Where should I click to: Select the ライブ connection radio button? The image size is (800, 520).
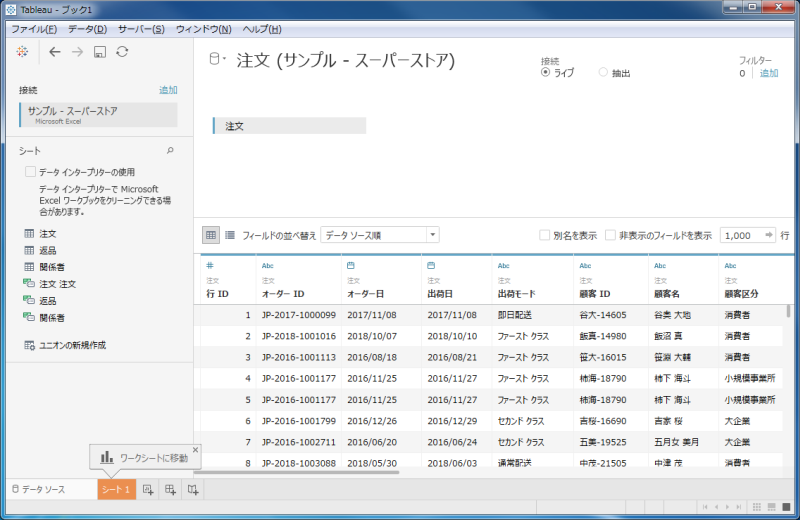point(545,72)
